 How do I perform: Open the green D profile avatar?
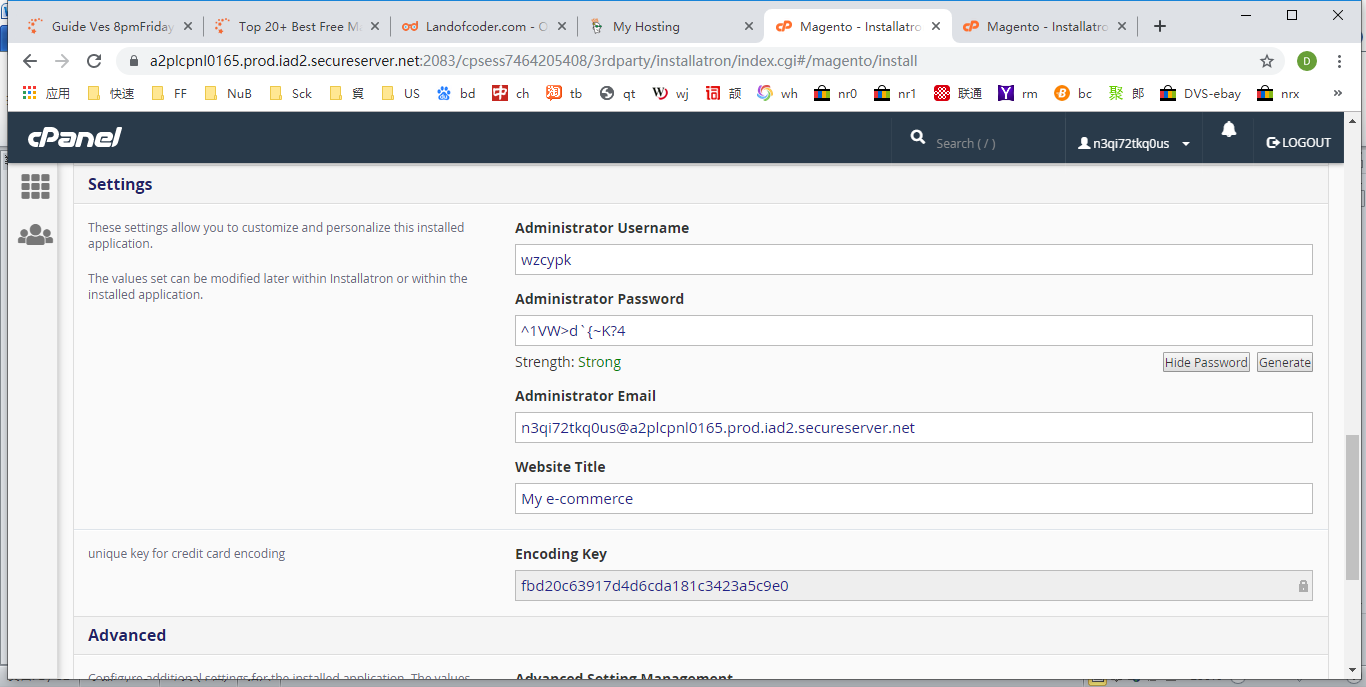pyautogui.click(x=1307, y=61)
